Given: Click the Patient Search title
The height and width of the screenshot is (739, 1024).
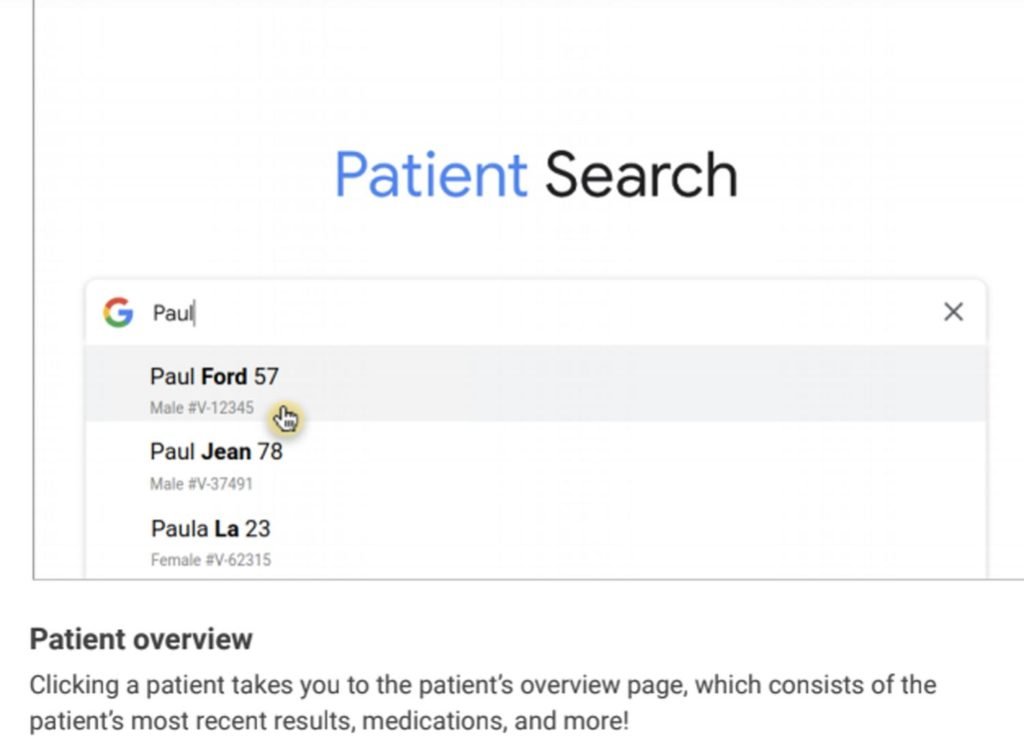Looking at the screenshot, I should pyautogui.click(x=537, y=173).
